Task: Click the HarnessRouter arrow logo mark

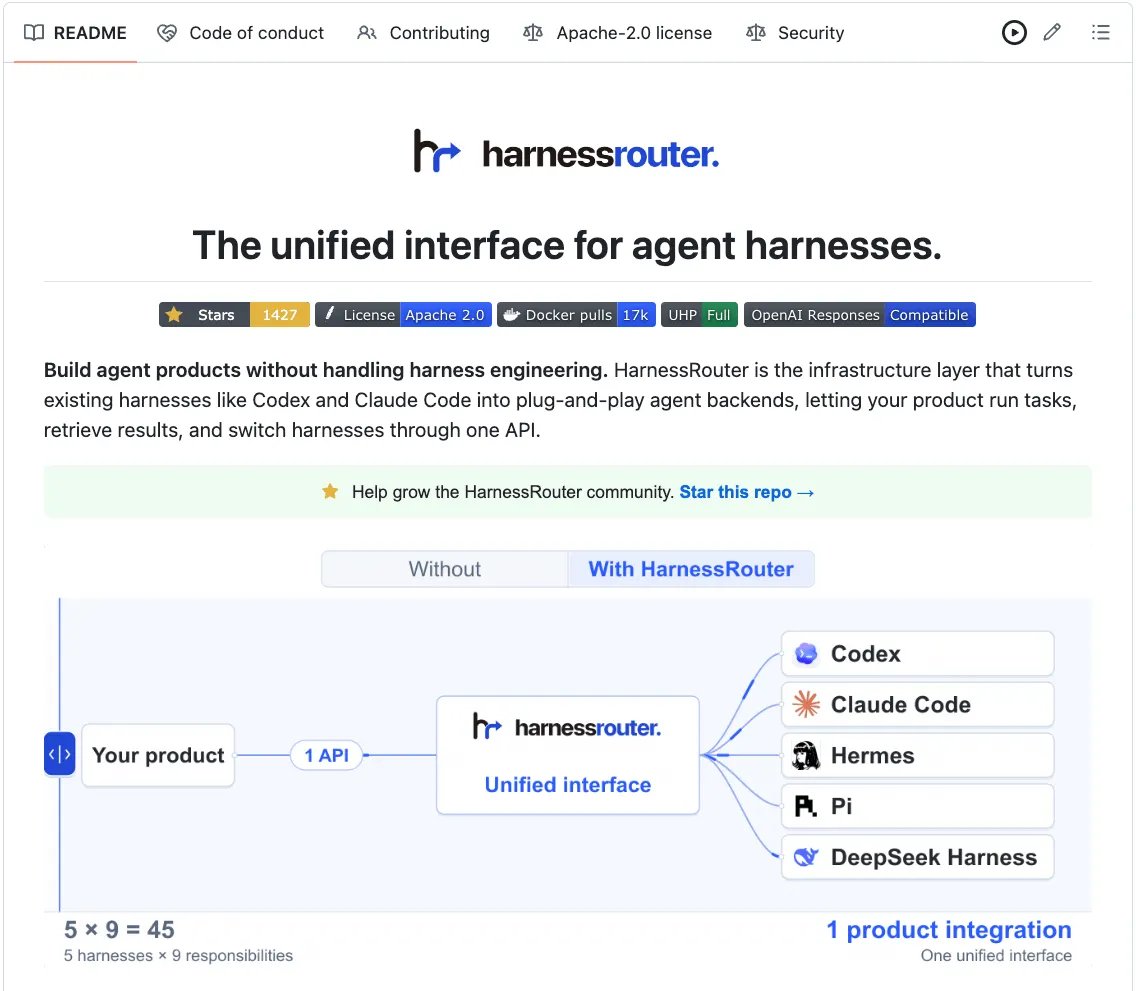Action: [x=437, y=151]
